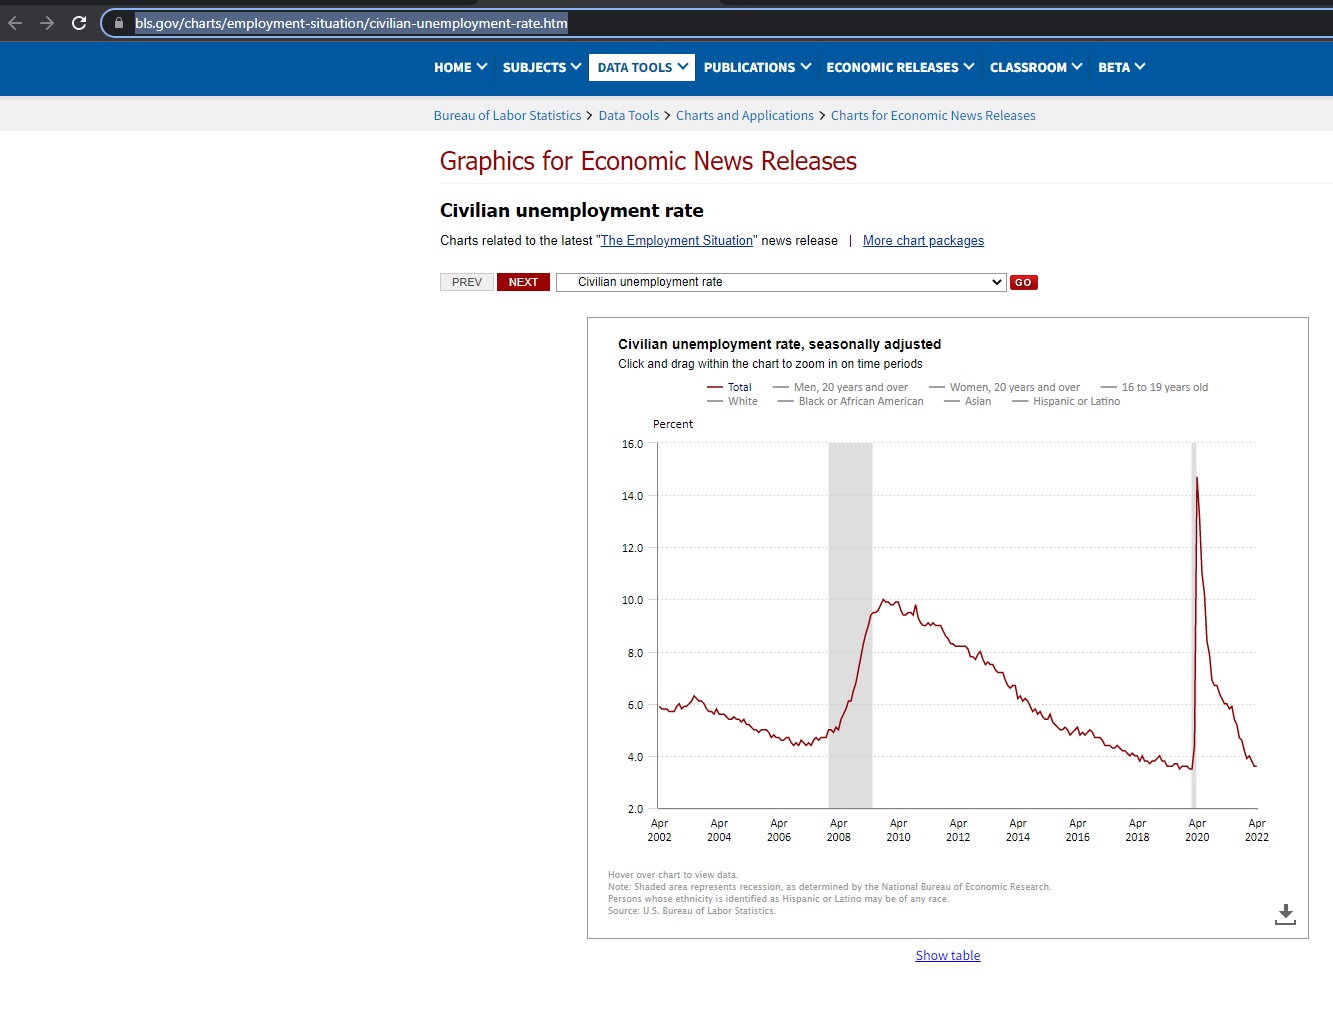Toggle the Hispanic or Latino legend entry

(1075, 401)
